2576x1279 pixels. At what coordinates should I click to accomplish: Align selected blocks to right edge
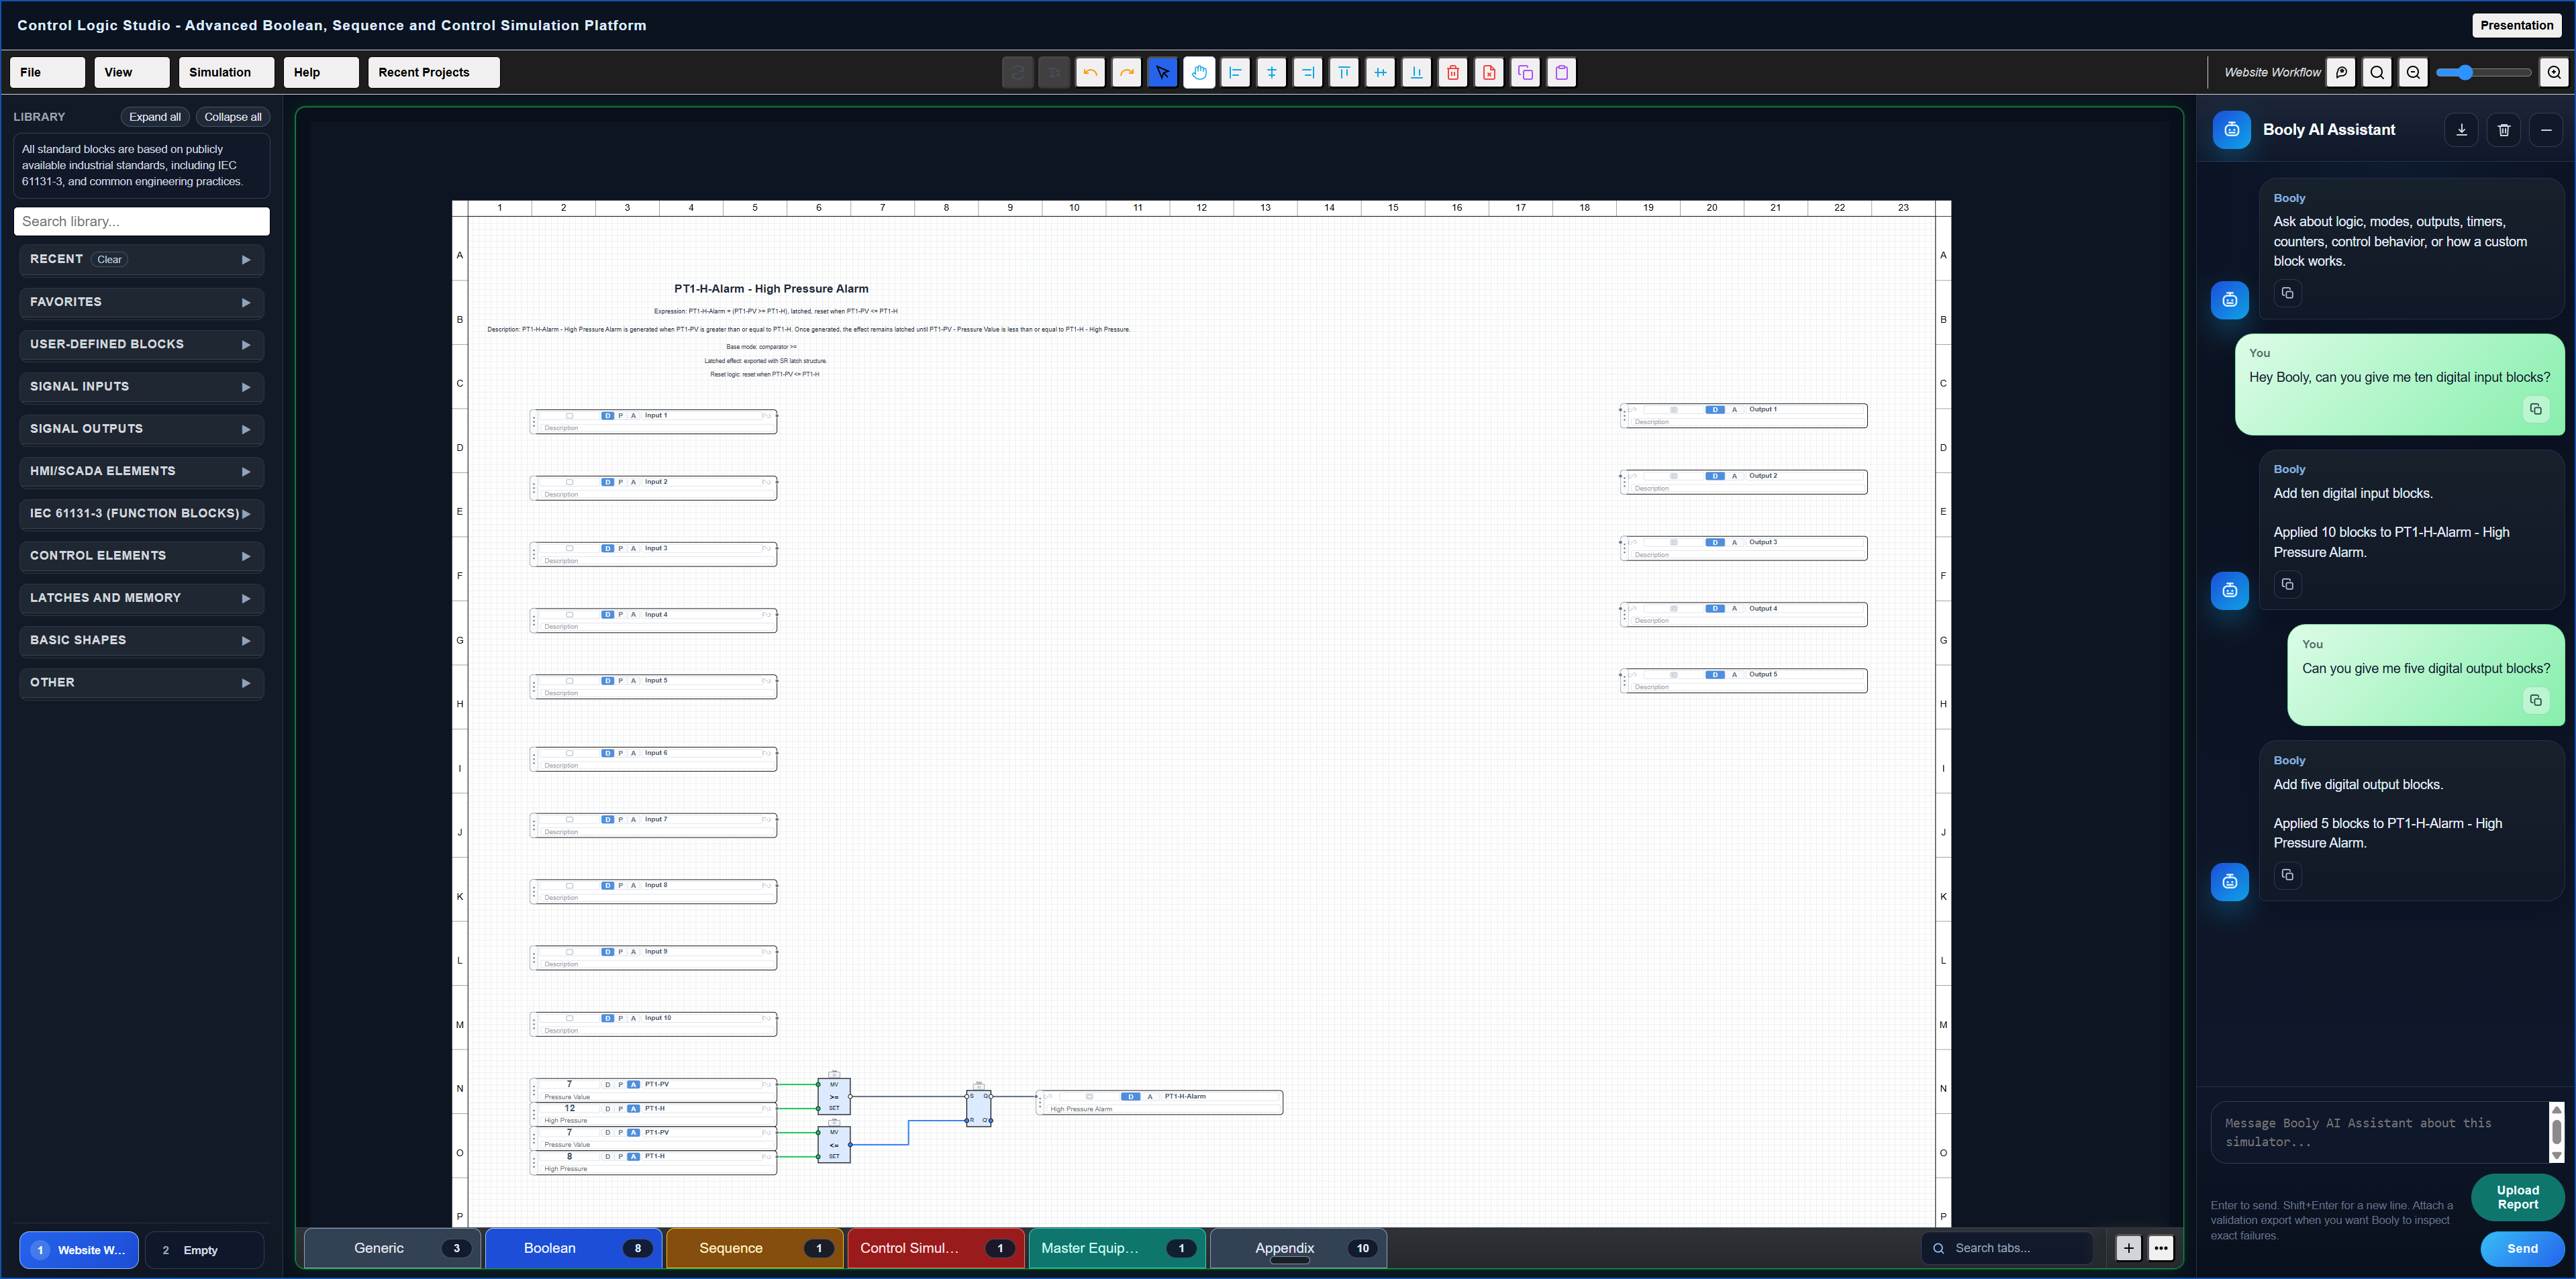pos(1308,72)
